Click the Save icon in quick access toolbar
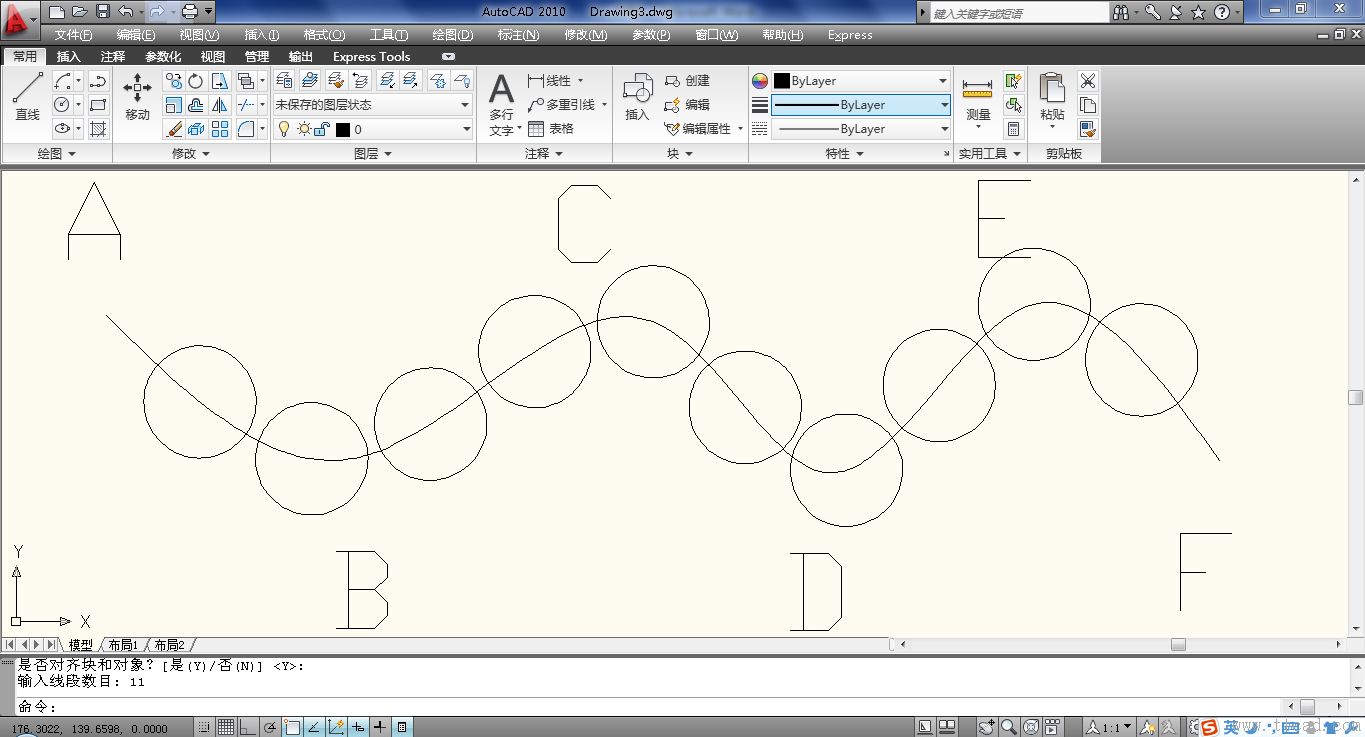 coord(102,12)
